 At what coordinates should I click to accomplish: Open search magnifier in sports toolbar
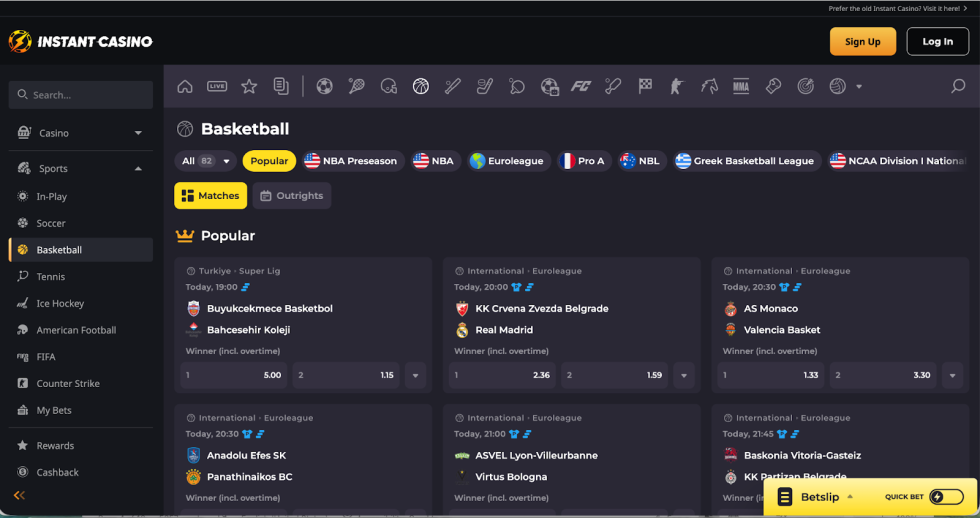click(x=957, y=86)
